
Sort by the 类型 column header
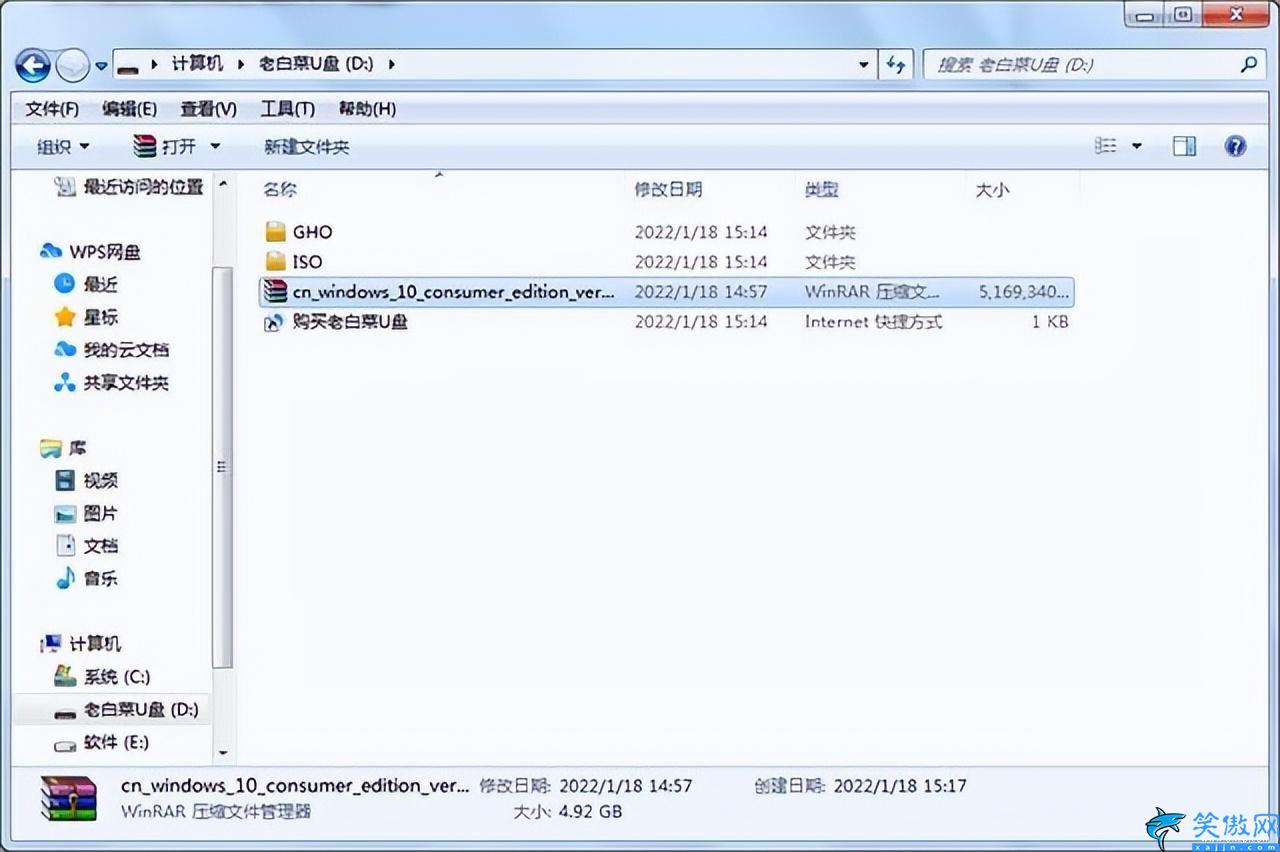click(822, 189)
